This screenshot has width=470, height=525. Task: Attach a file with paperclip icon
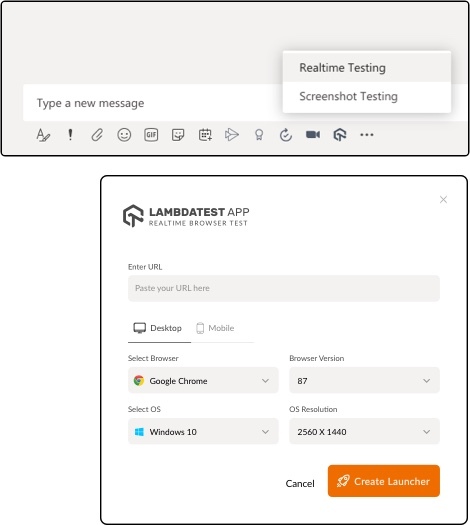coord(97,135)
